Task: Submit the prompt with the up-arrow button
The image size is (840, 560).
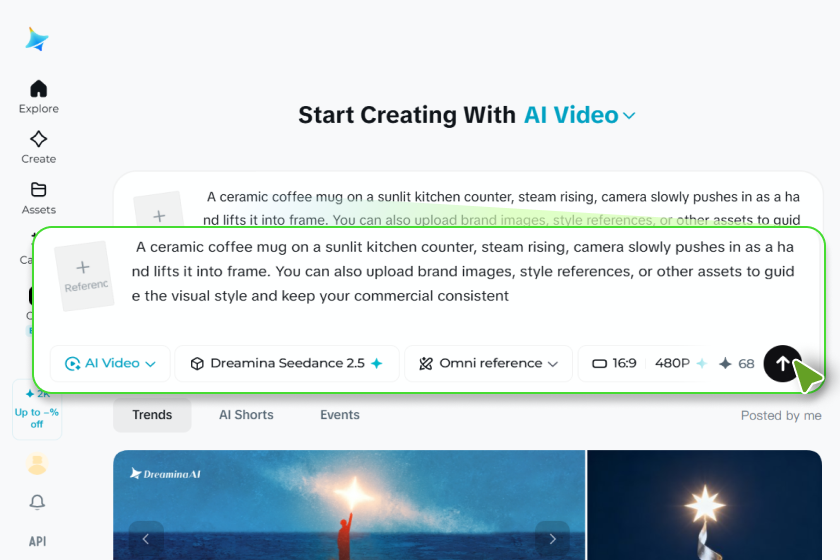Action: click(x=783, y=363)
